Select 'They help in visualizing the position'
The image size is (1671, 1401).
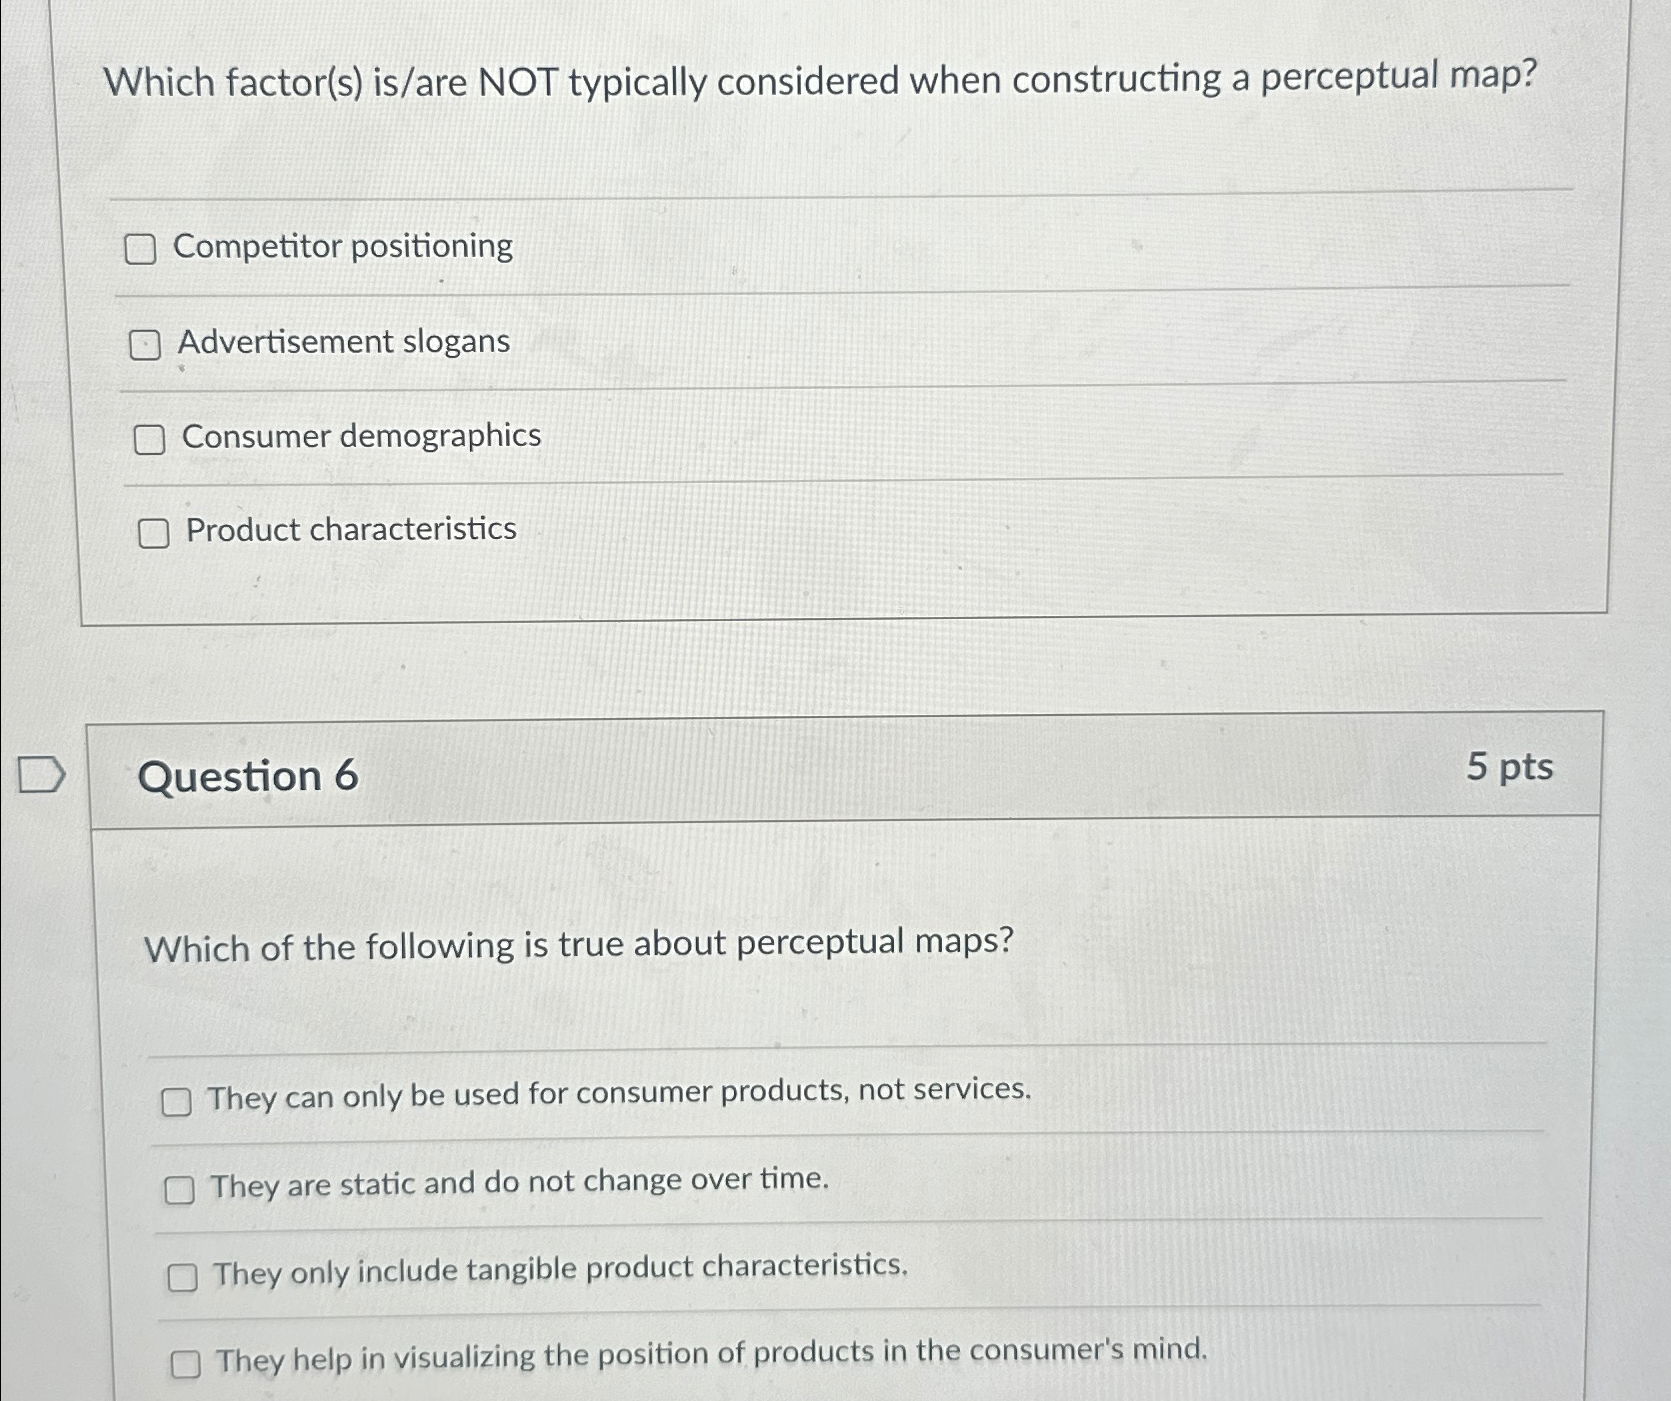click(187, 1362)
